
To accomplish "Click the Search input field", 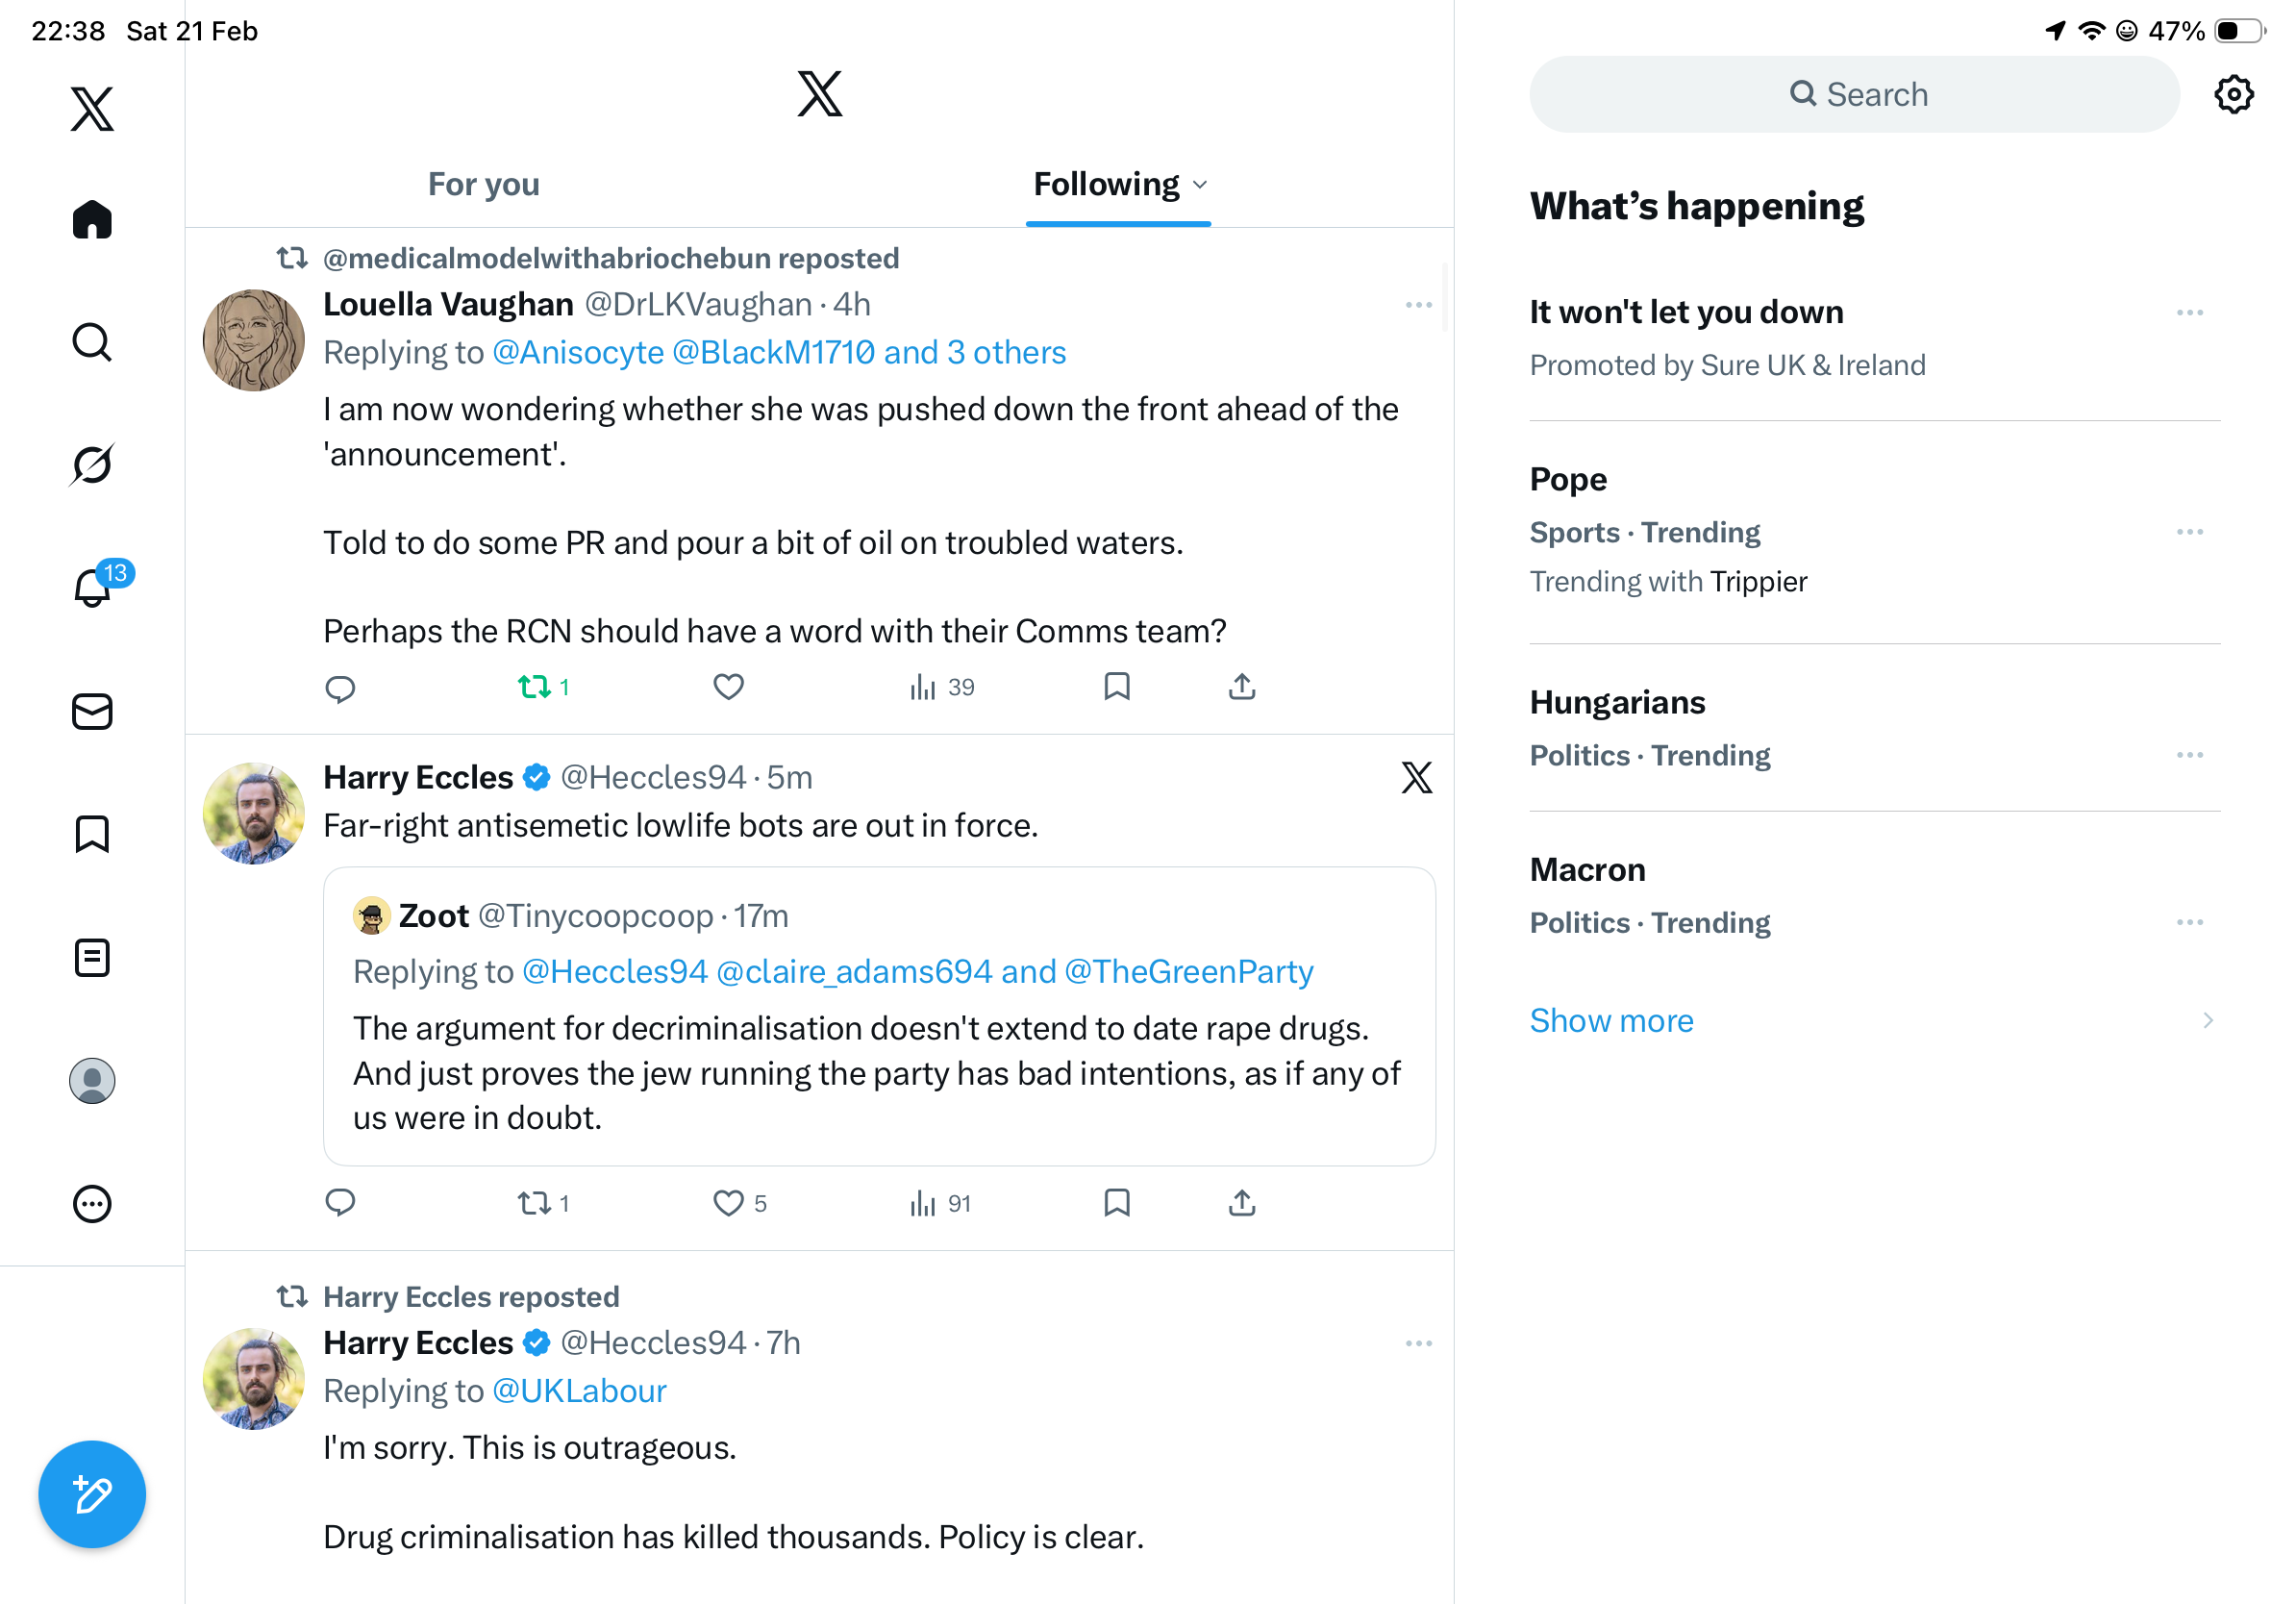I will click(x=1853, y=95).
